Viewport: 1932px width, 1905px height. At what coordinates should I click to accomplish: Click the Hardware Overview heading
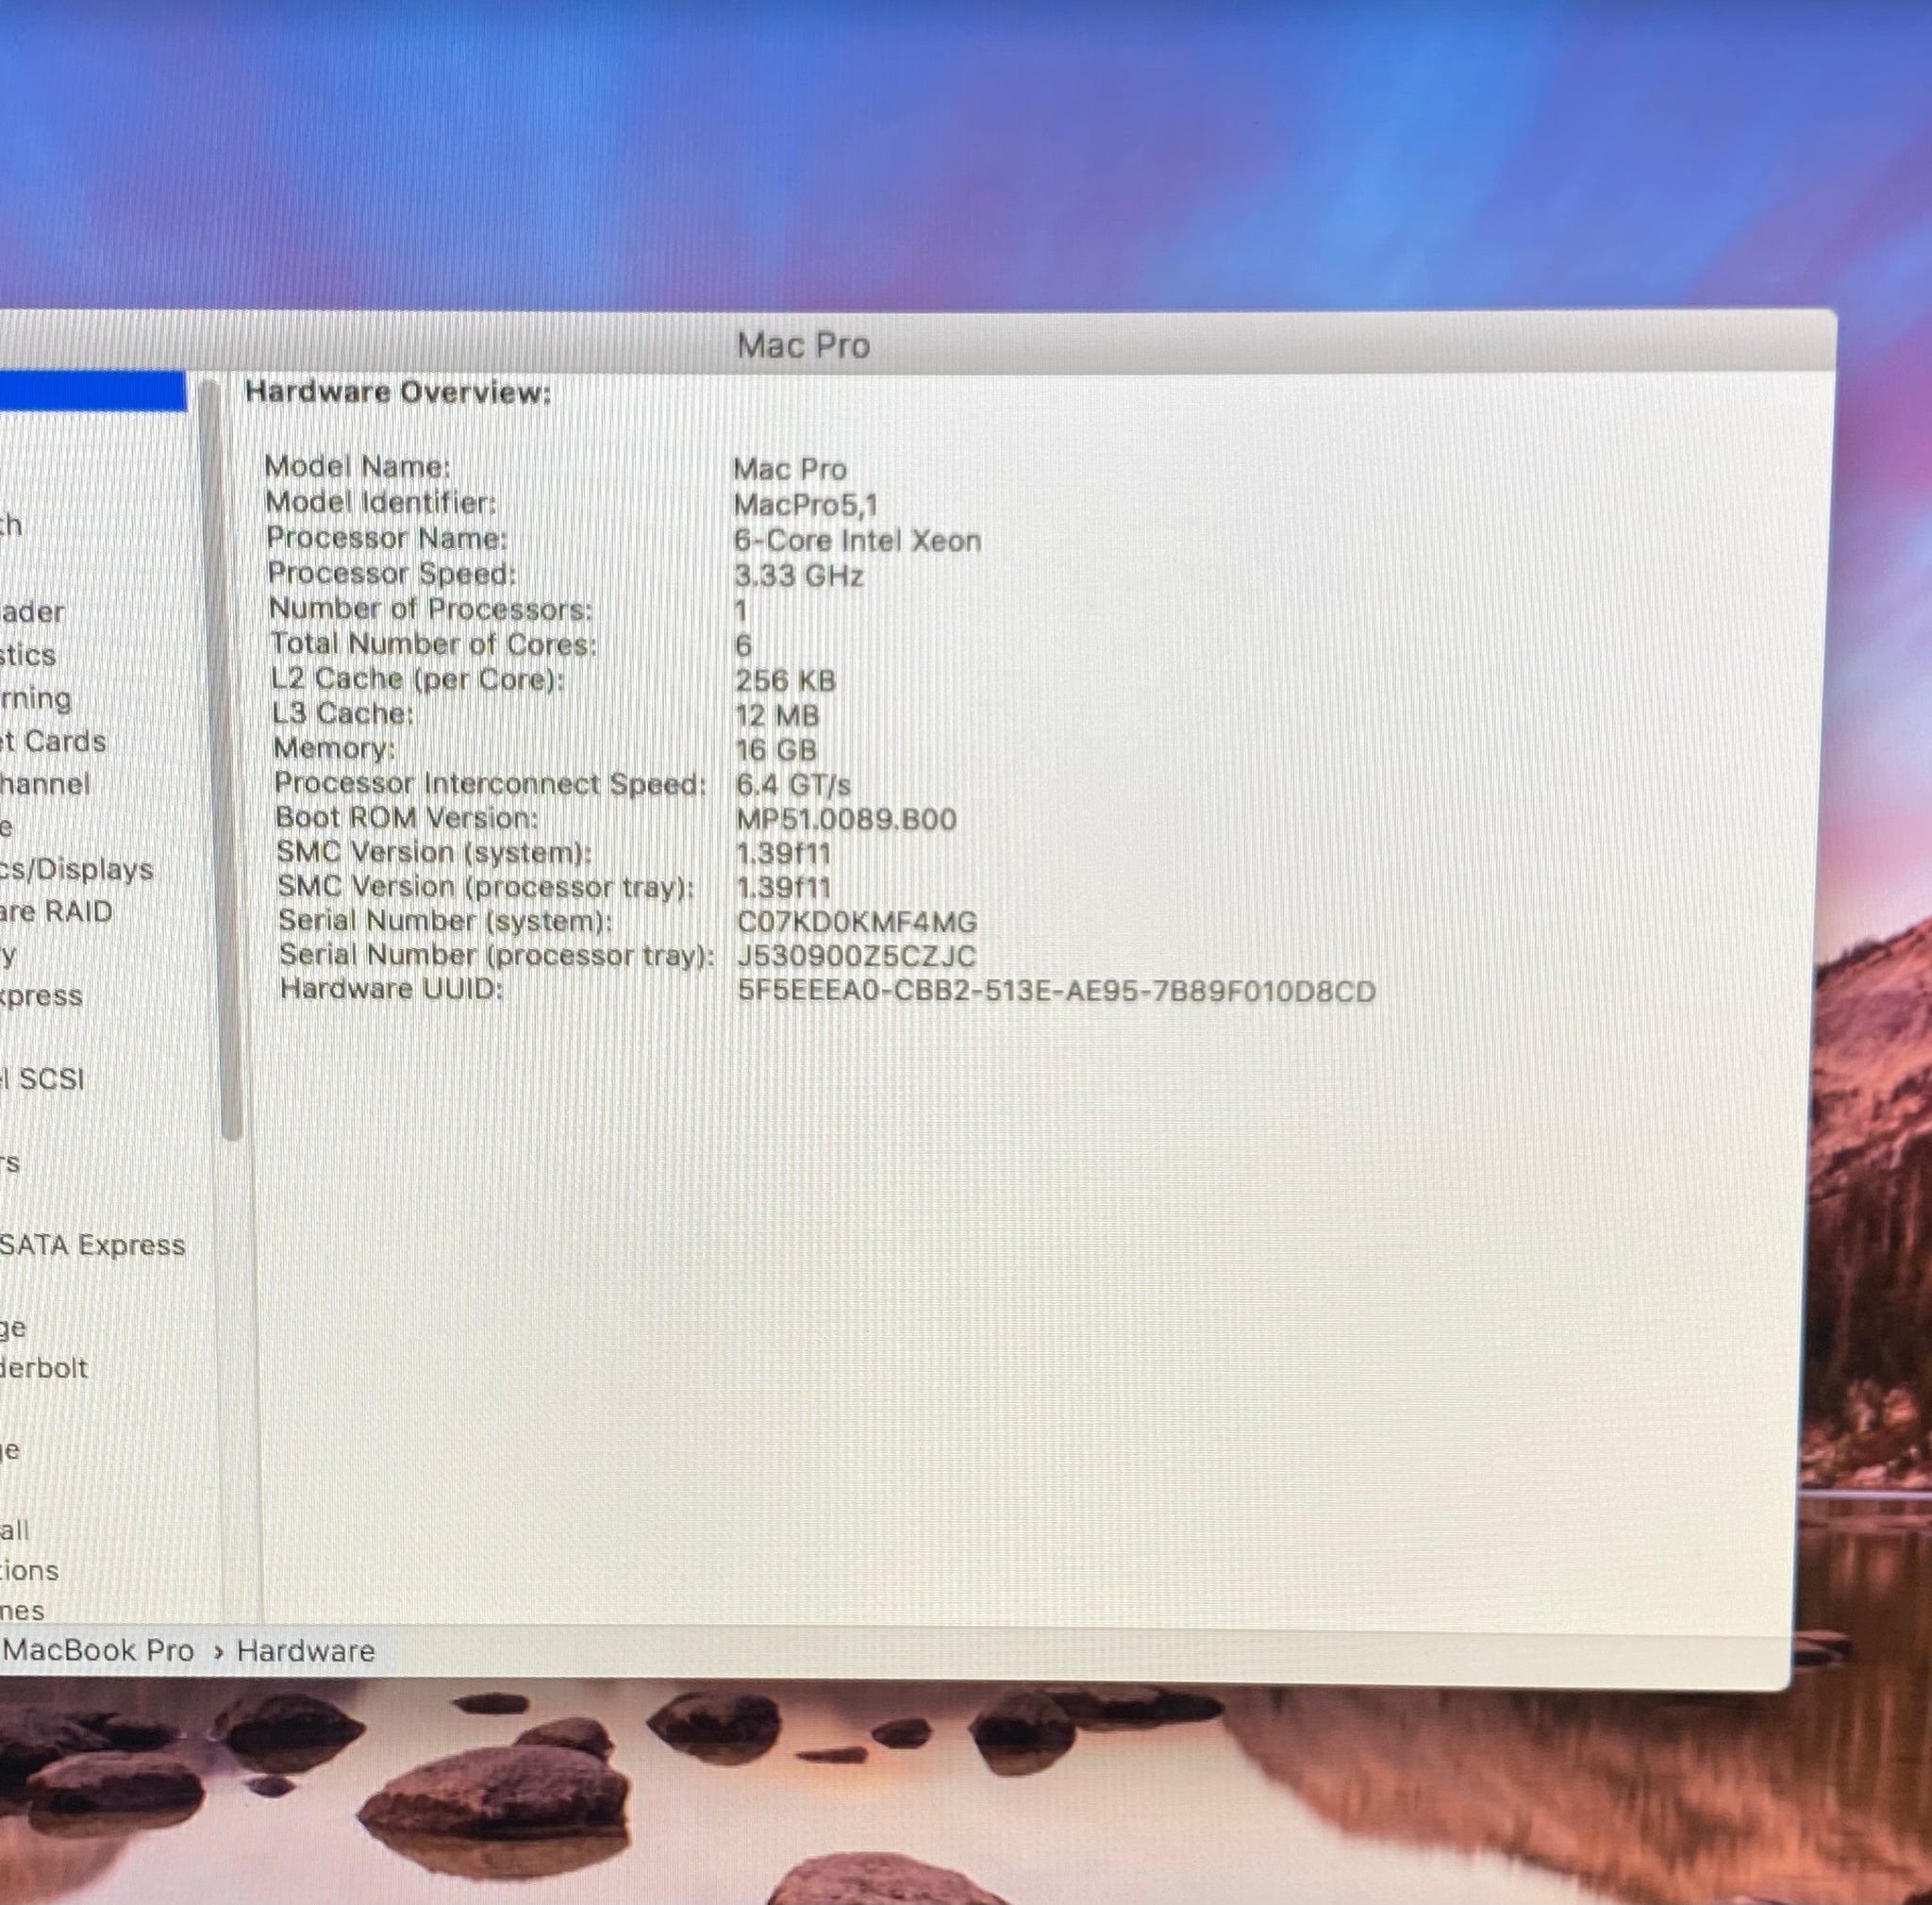[398, 392]
